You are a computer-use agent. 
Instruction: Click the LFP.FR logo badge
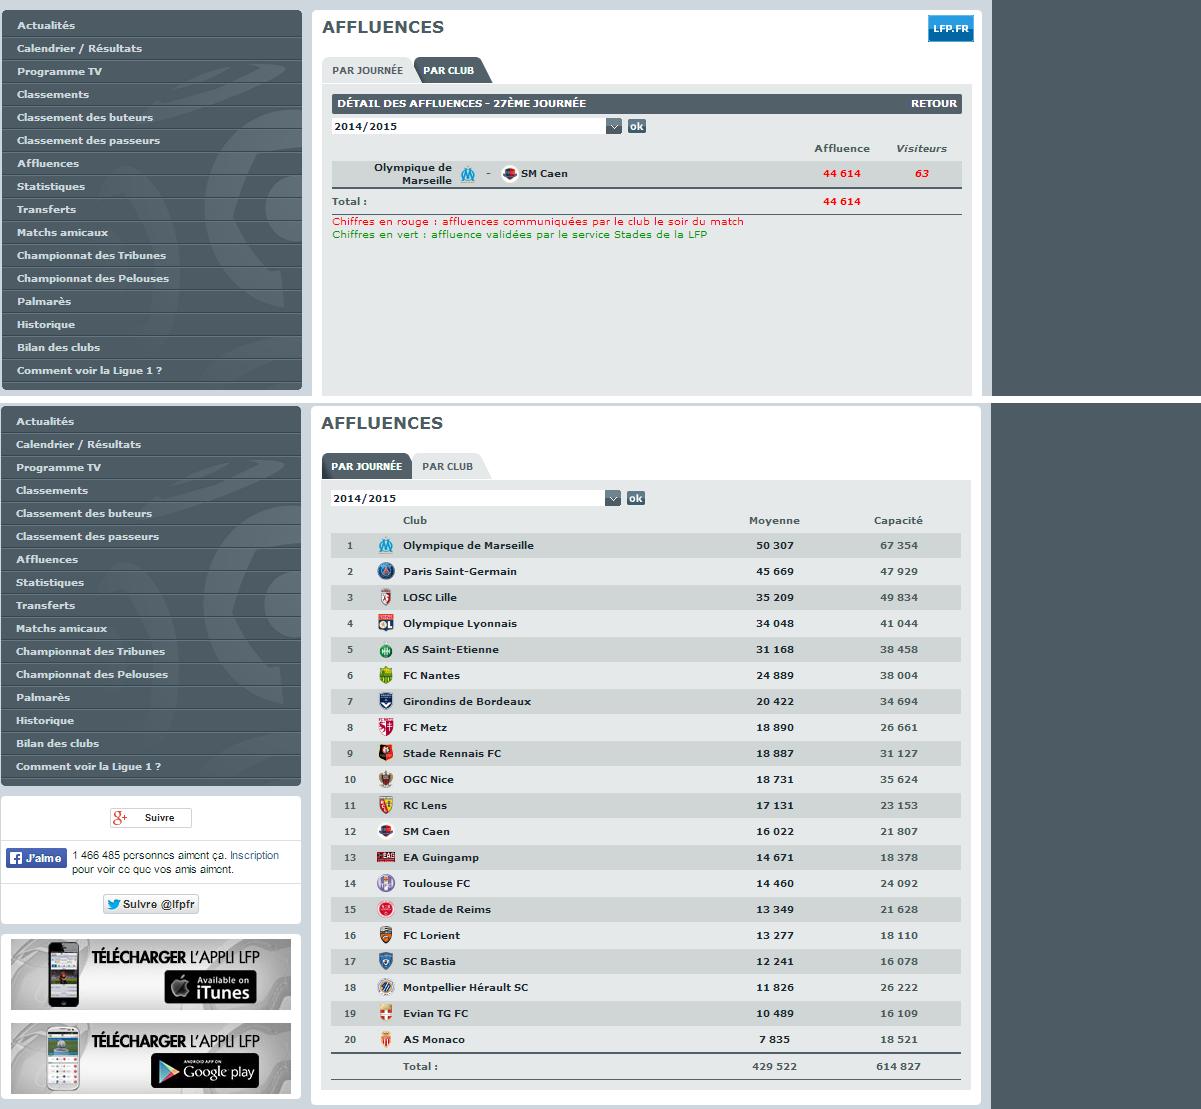(950, 29)
